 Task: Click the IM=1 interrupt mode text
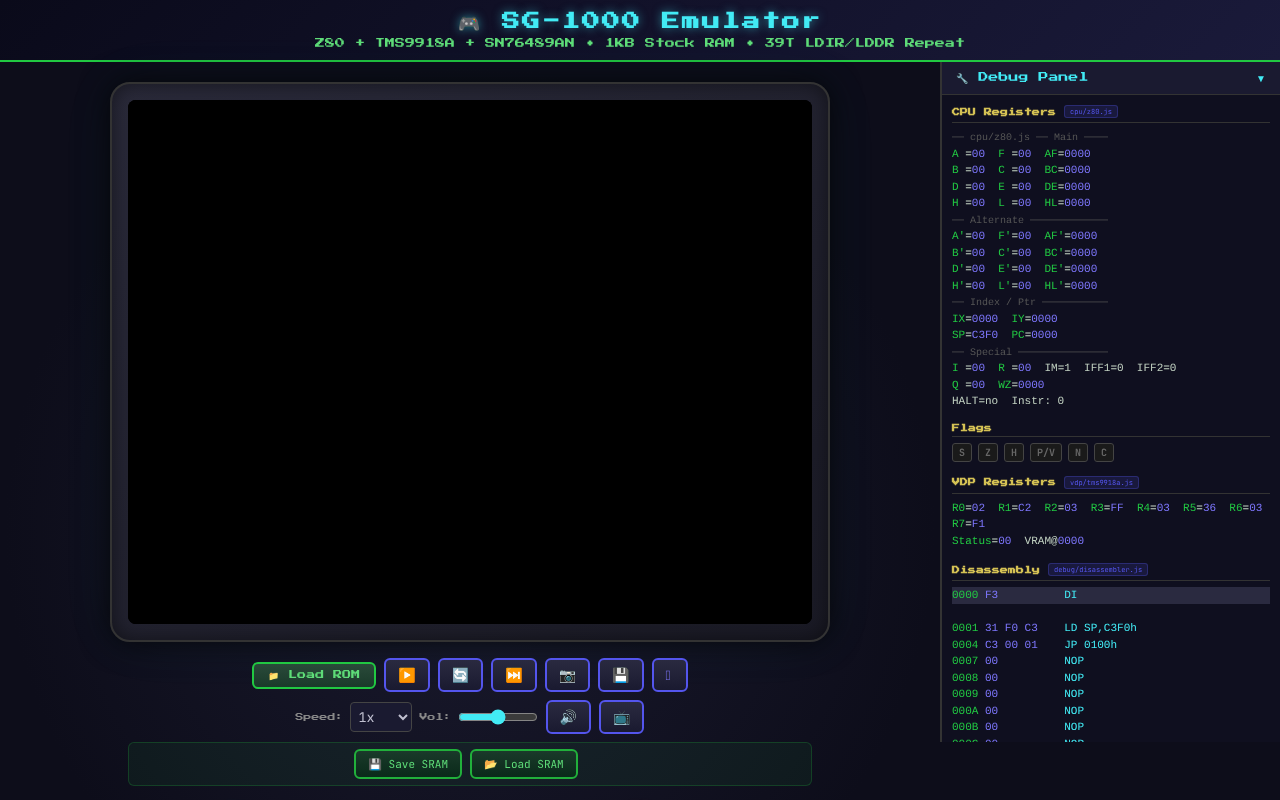pyautogui.click(x=1058, y=368)
